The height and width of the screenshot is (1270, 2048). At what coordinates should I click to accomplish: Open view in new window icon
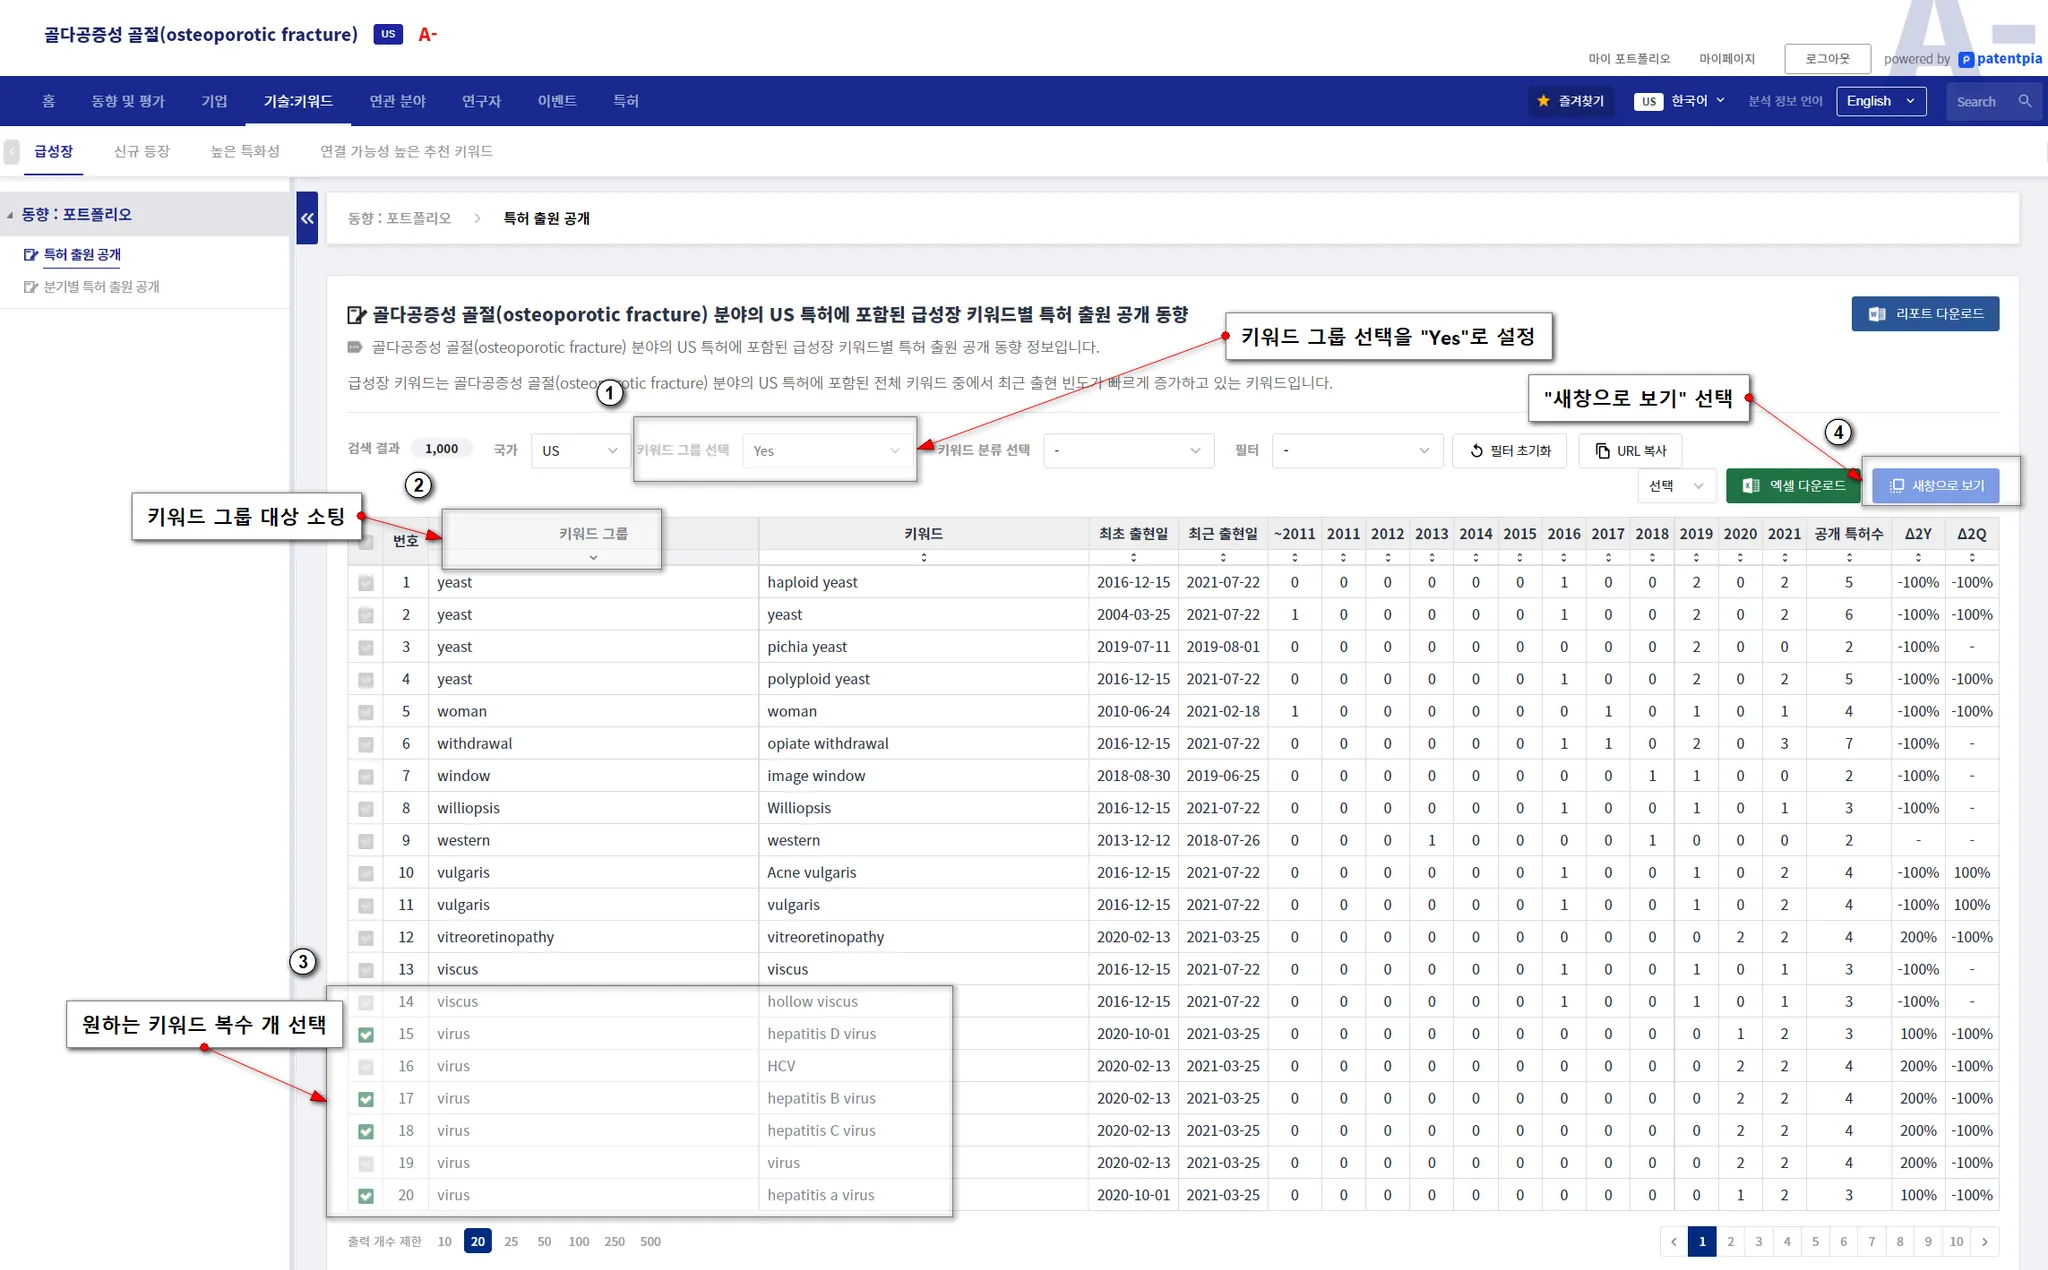coord(1896,486)
